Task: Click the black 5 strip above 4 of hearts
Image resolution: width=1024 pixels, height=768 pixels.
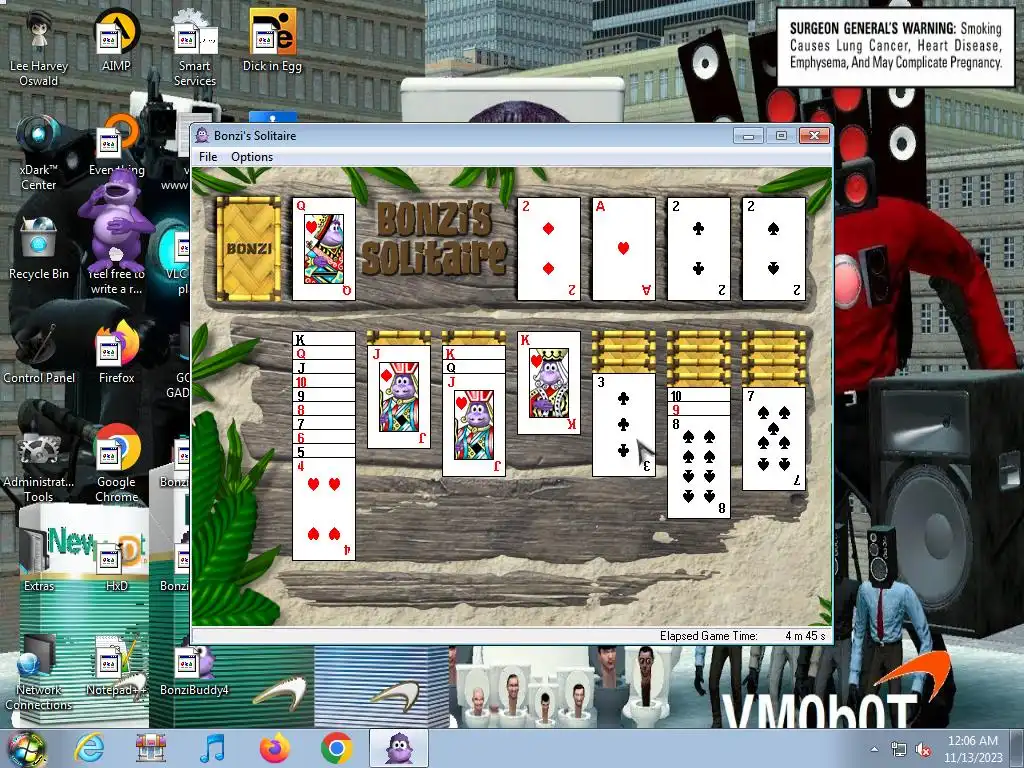Action: [324, 451]
